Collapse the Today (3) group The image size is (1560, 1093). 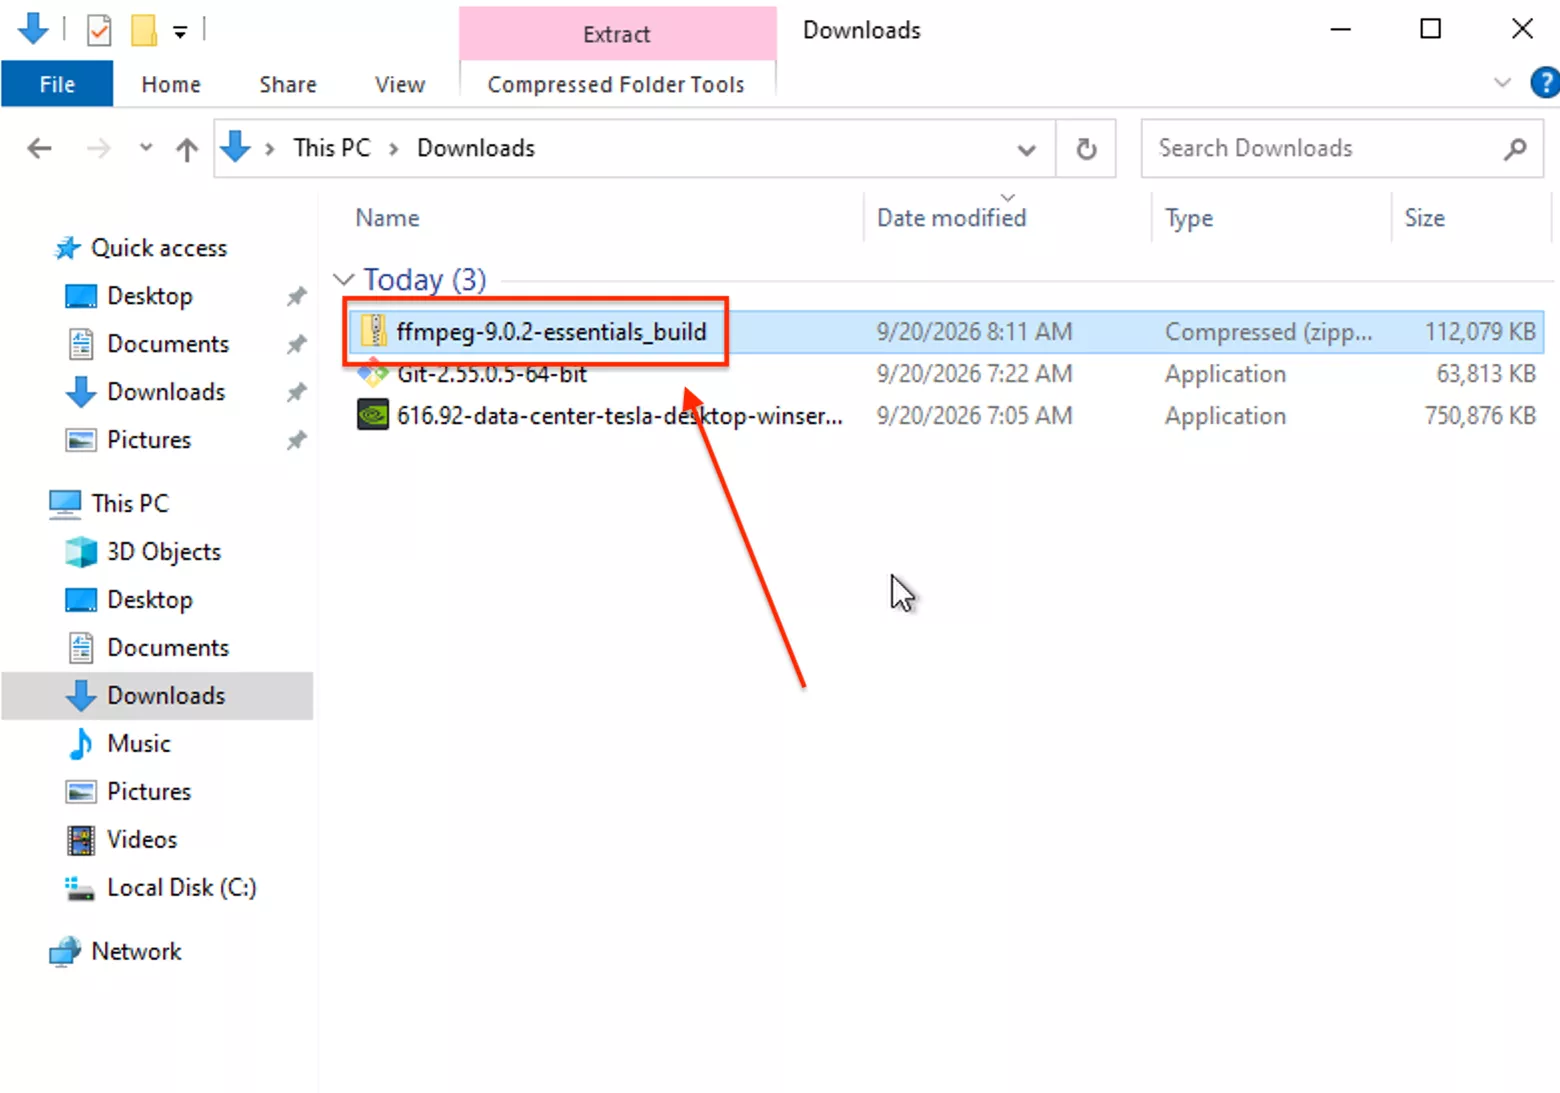coord(343,279)
